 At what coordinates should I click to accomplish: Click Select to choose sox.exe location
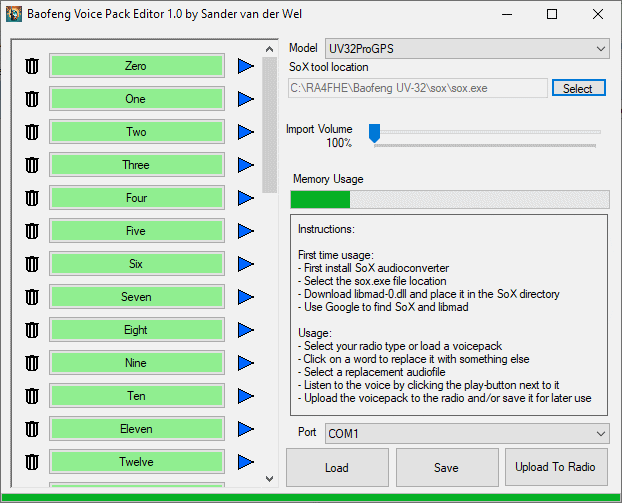pos(579,88)
